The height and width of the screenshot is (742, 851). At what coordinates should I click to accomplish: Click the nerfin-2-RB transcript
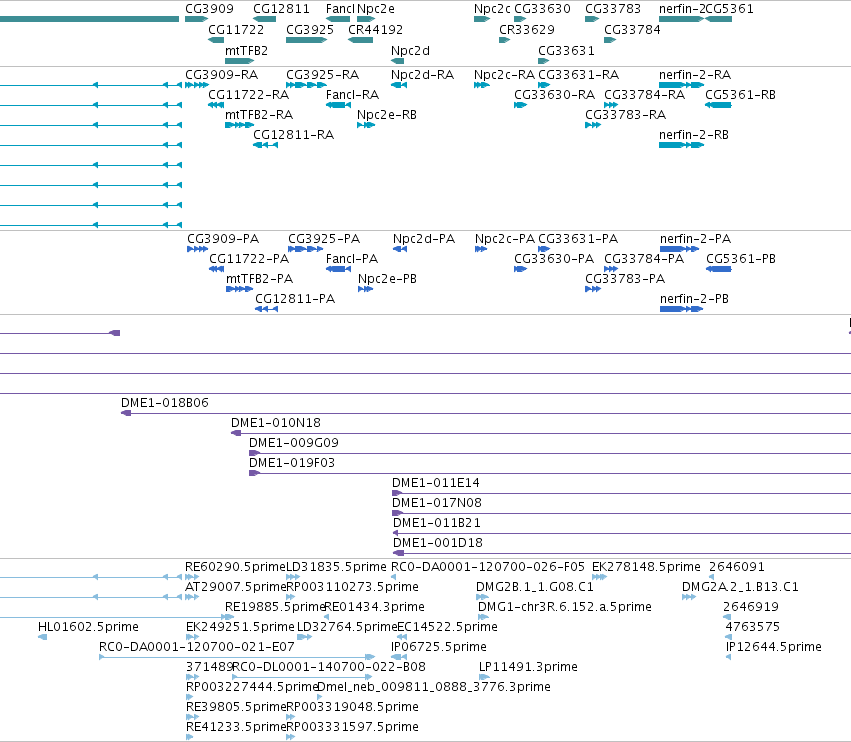tap(682, 145)
